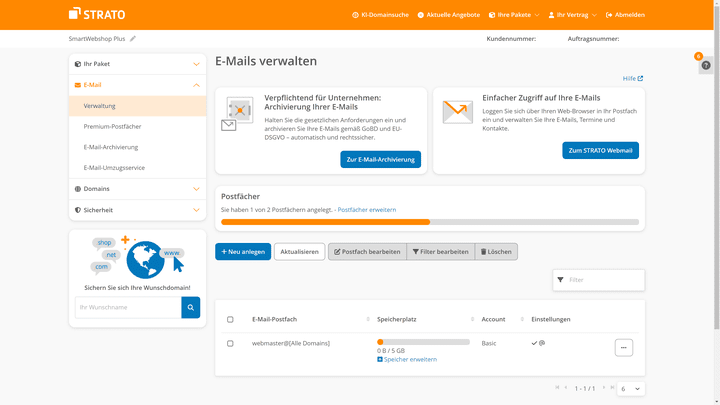Click the pencil icon next to SmartWebshop Plus
720x405 pixels.
coord(133,39)
